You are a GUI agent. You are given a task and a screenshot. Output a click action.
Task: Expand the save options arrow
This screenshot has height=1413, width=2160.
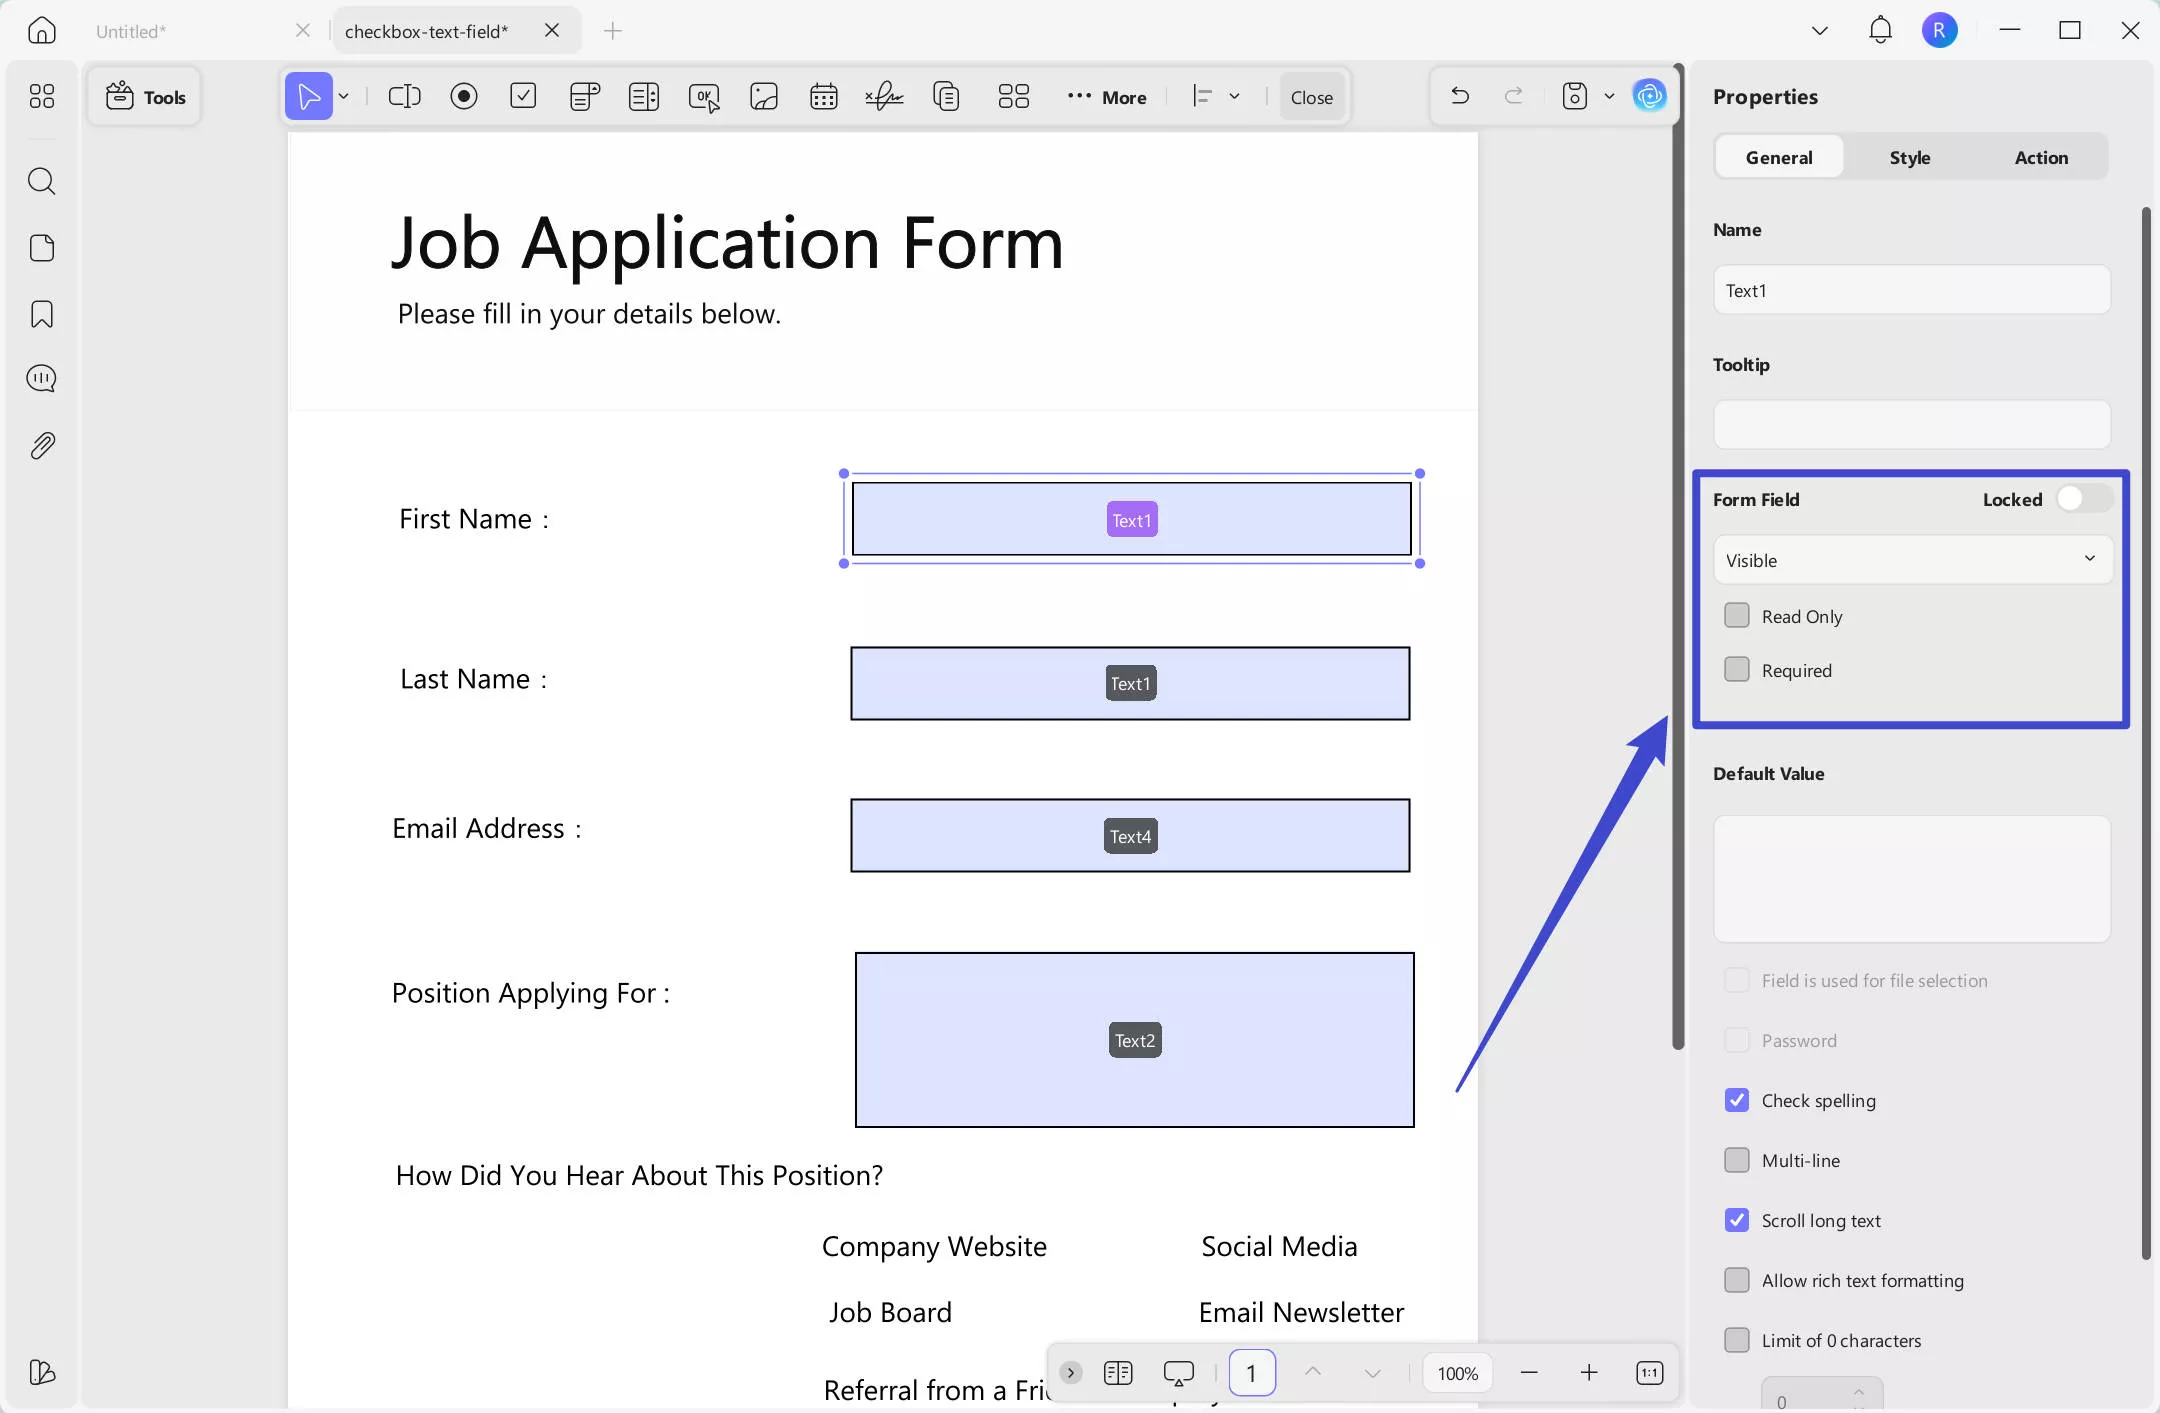(1609, 96)
